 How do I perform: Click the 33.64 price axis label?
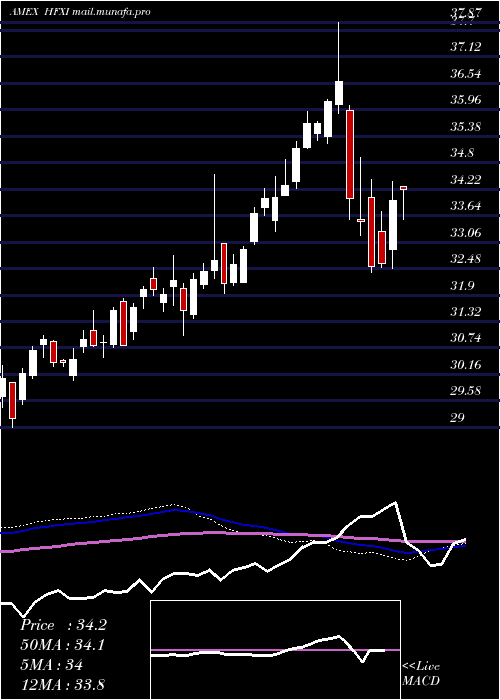(x=466, y=206)
